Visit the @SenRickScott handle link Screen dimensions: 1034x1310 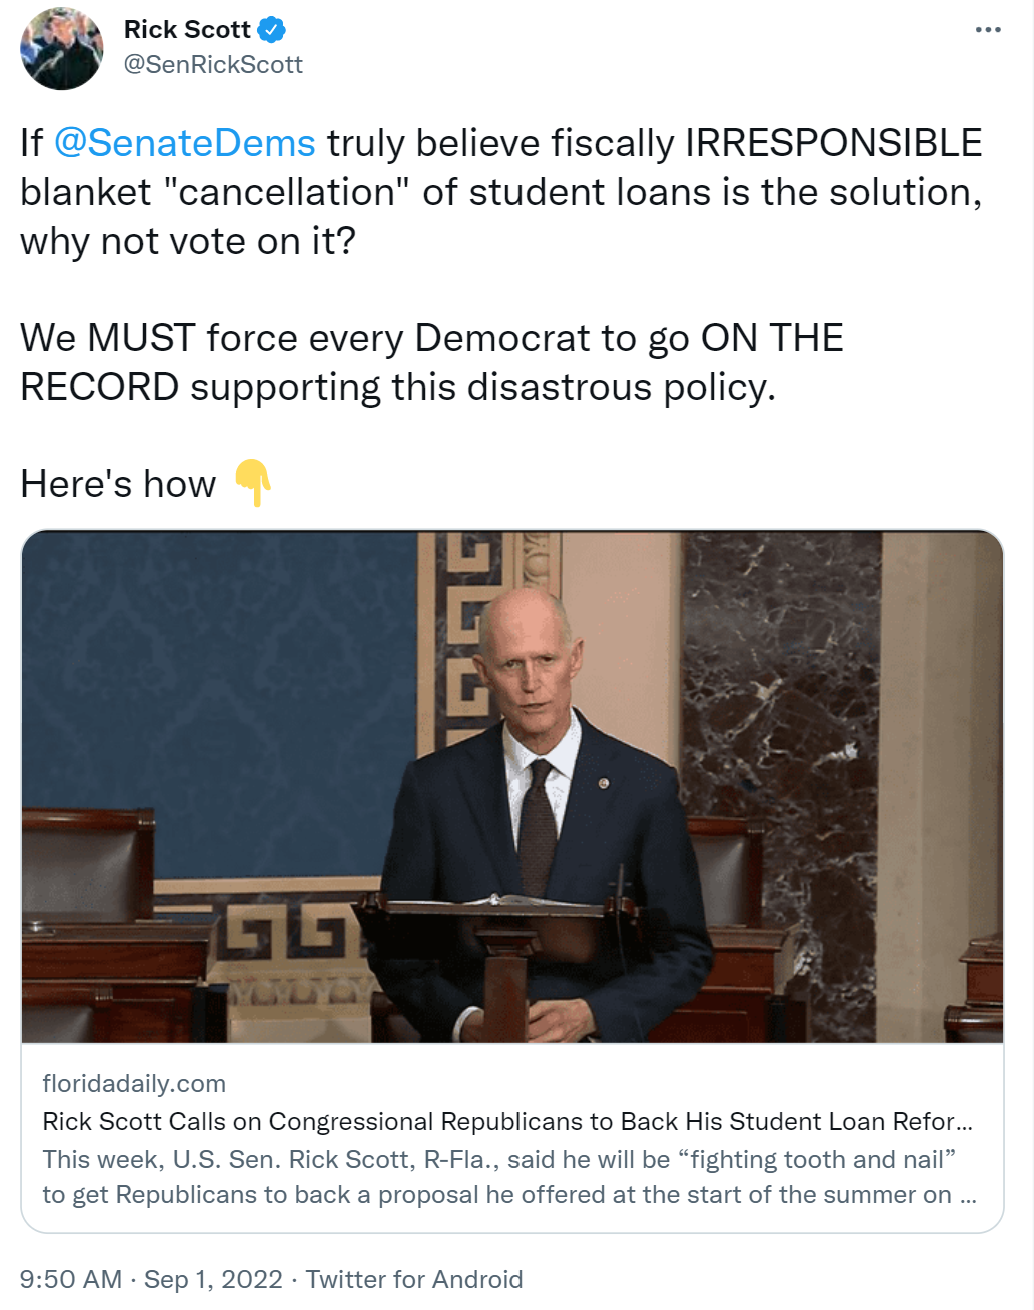pyautogui.click(x=213, y=65)
